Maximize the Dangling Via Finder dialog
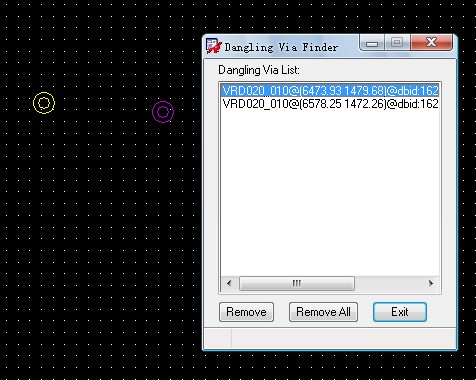 click(x=397, y=43)
